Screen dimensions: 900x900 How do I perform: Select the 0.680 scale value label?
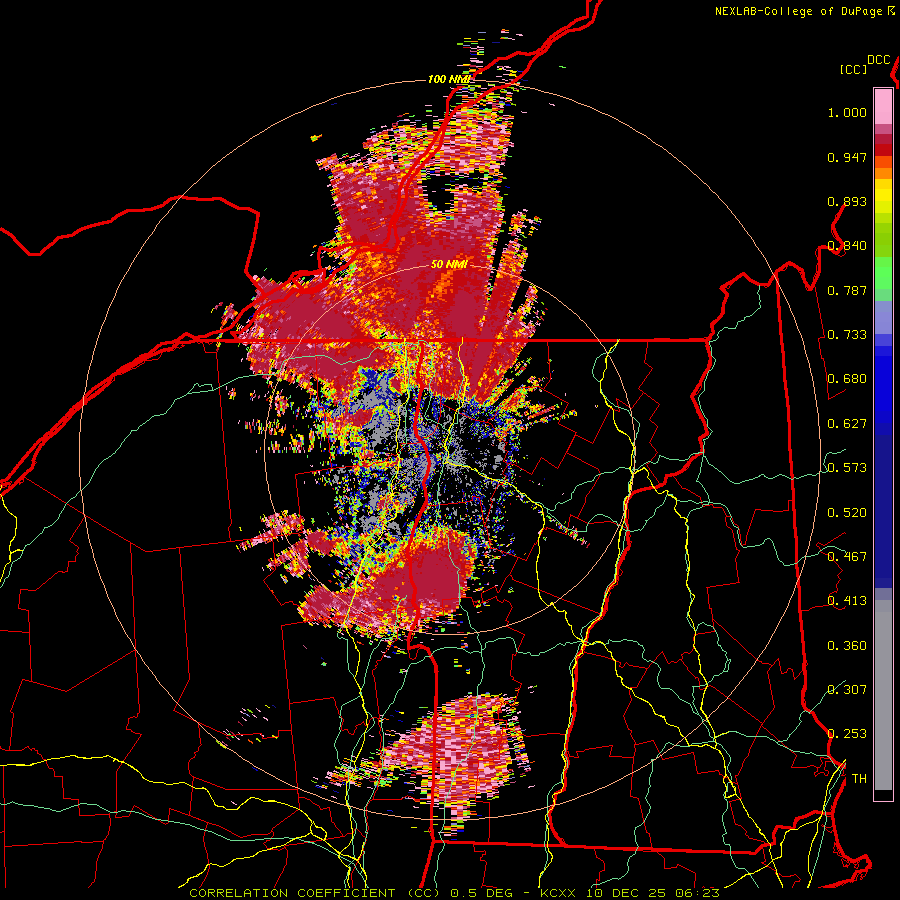pyautogui.click(x=847, y=379)
